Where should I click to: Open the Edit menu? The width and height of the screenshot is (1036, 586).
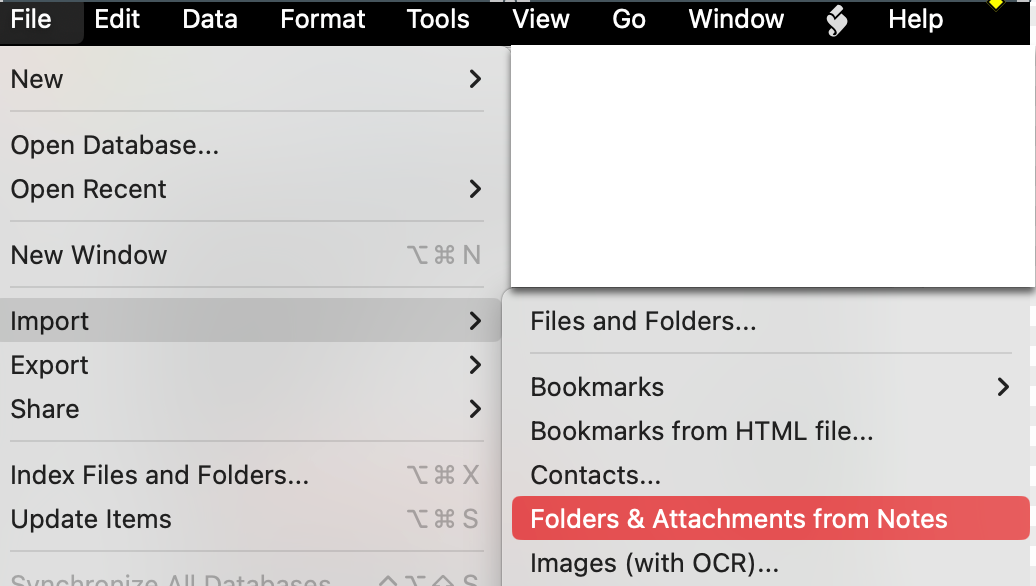pos(117,19)
